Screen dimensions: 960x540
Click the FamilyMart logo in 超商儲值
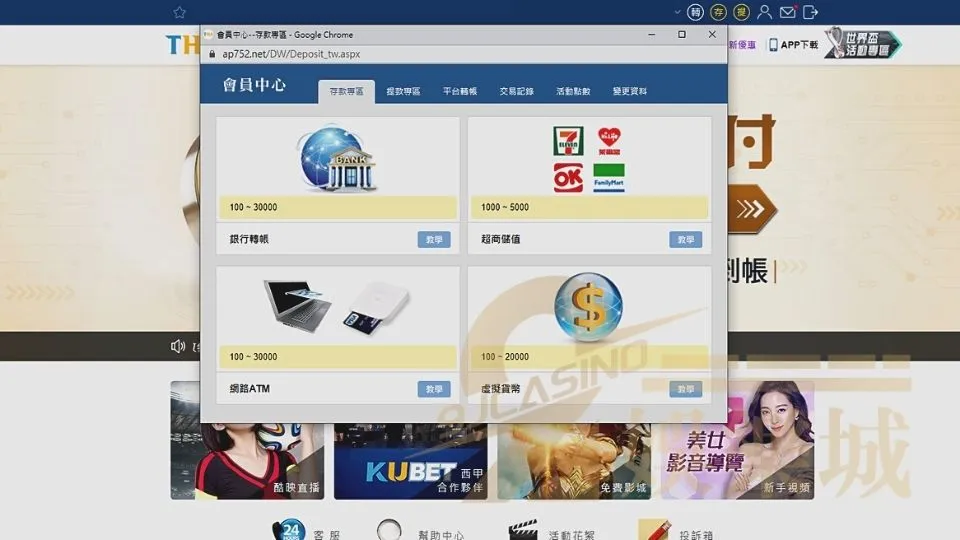click(609, 178)
